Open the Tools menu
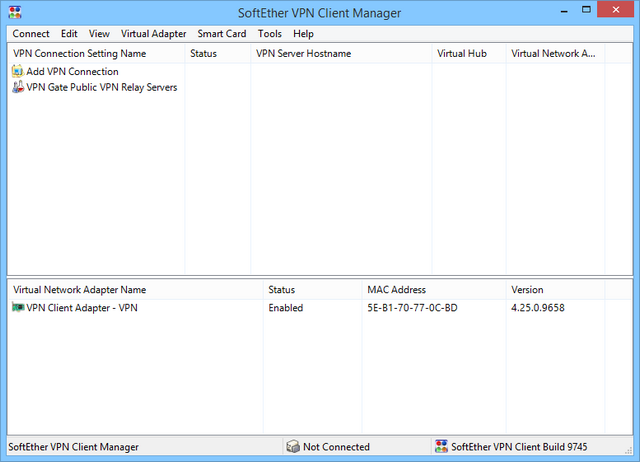This screenshot has height=462, width=640. pos(269,34)
